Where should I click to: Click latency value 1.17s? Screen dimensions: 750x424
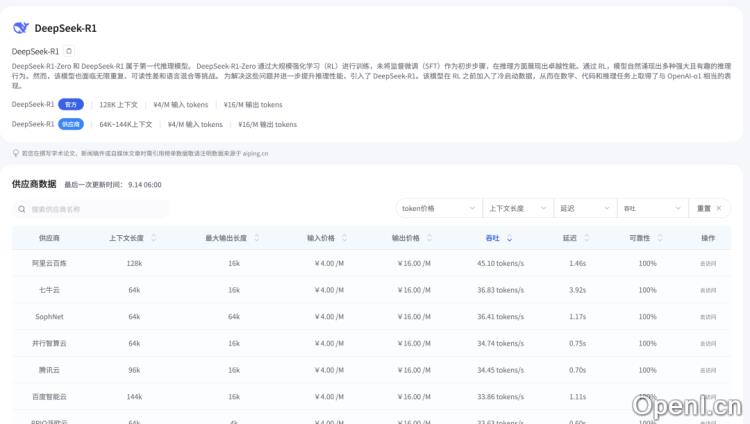pyautogui.click(x=577, y=317)
